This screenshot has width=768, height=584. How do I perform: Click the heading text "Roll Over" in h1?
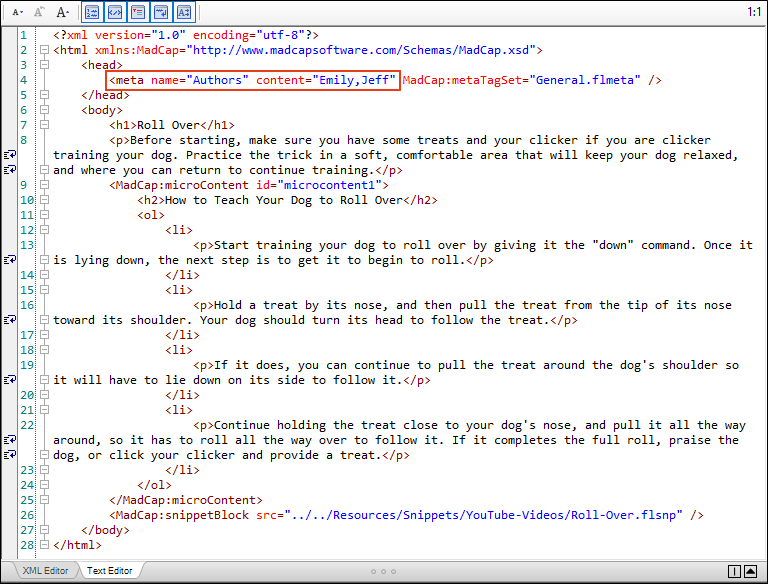pos(168,125)
